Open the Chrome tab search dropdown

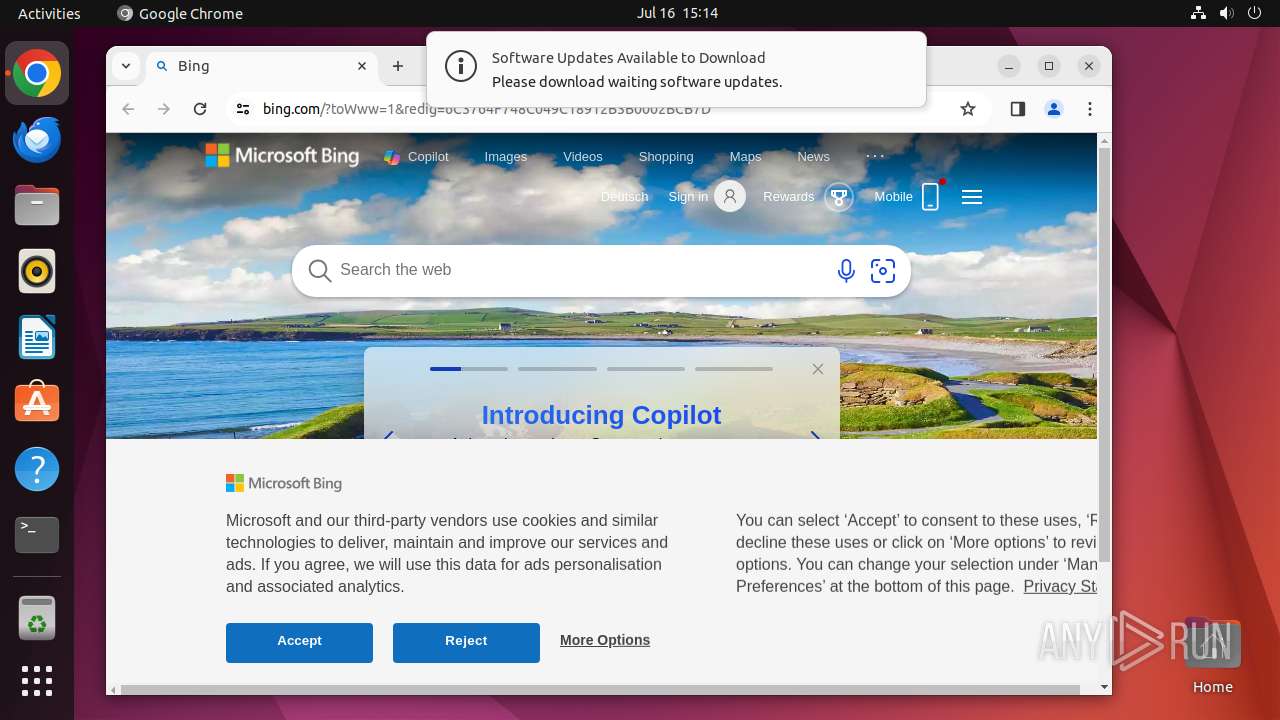pyautogui.click(x=125, y=66)
